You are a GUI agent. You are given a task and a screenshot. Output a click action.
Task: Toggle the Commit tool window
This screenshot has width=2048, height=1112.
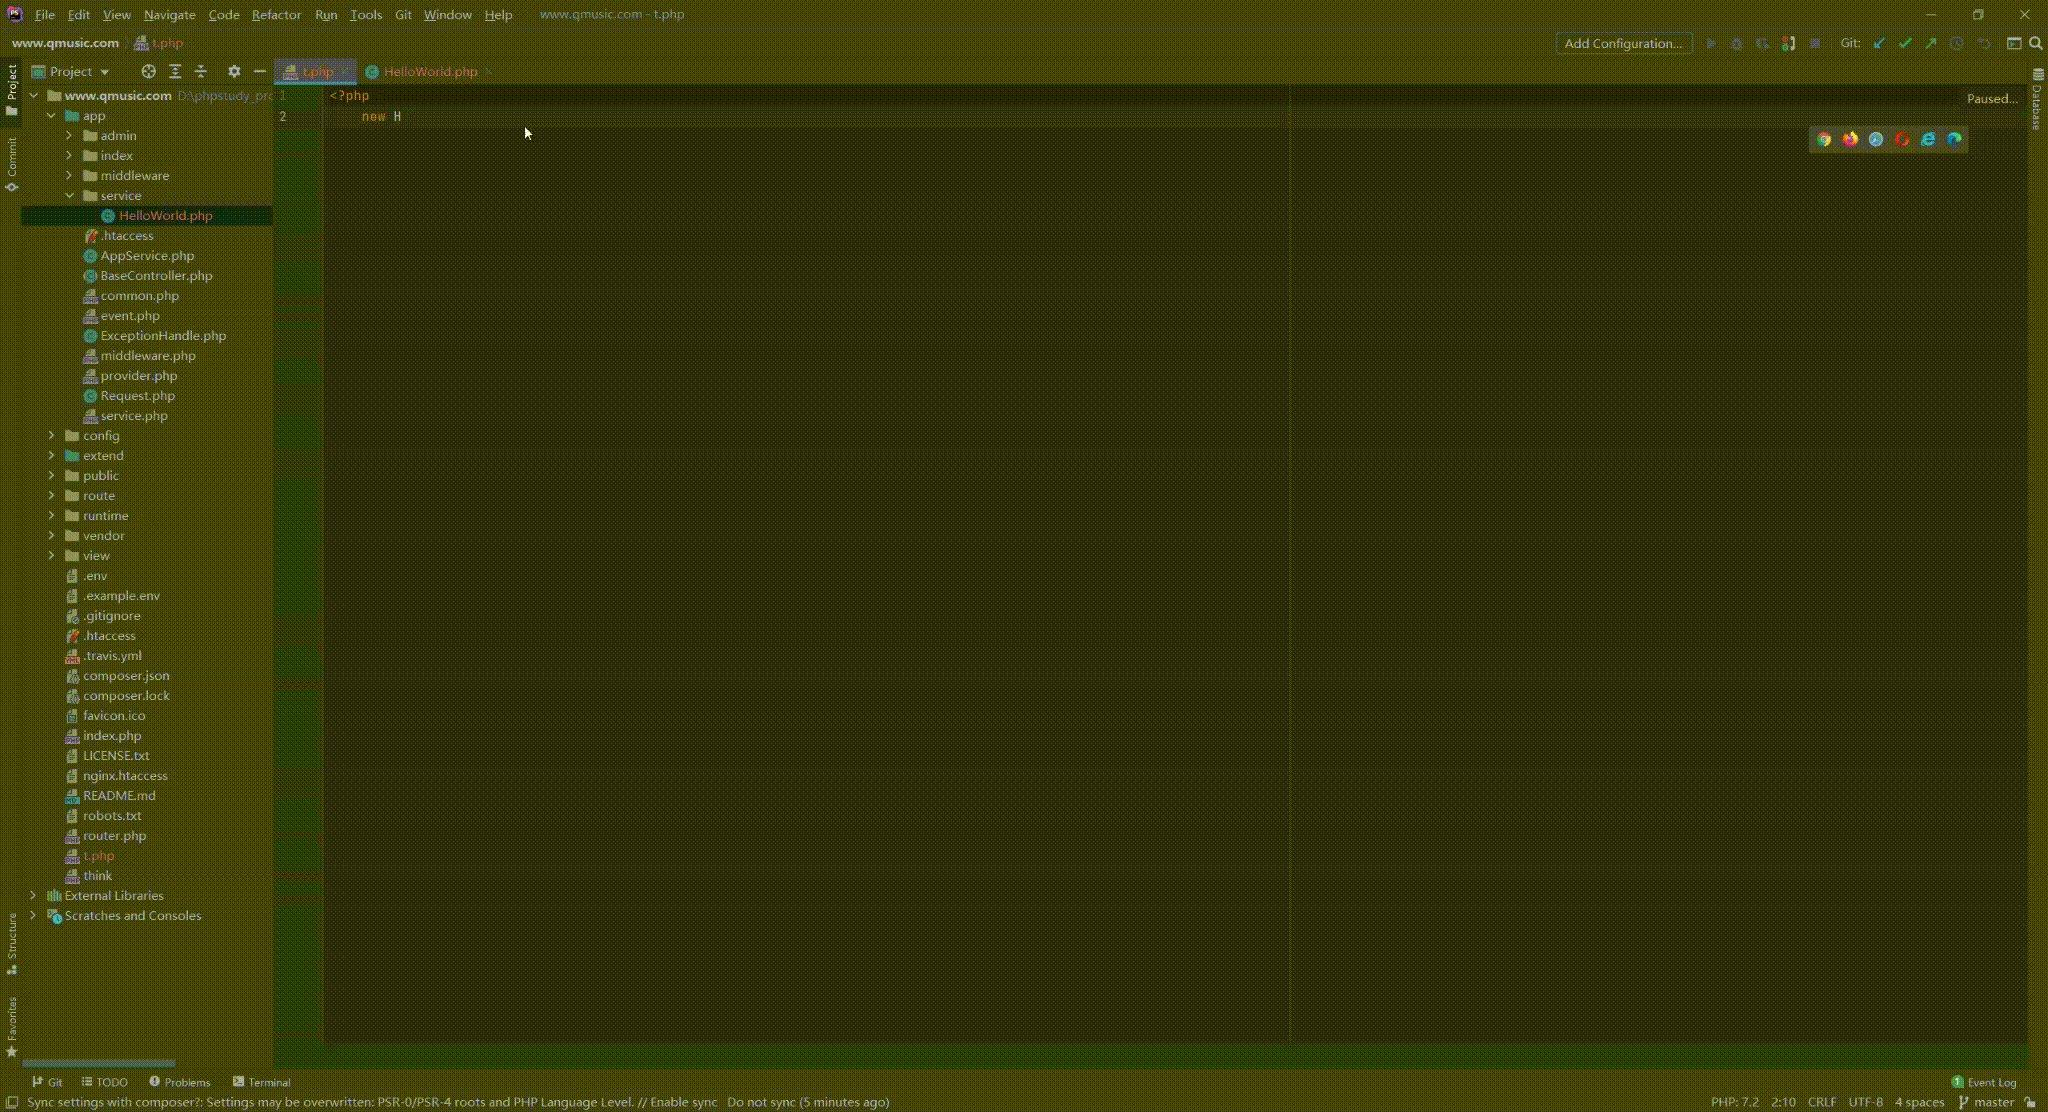(12, 163)
